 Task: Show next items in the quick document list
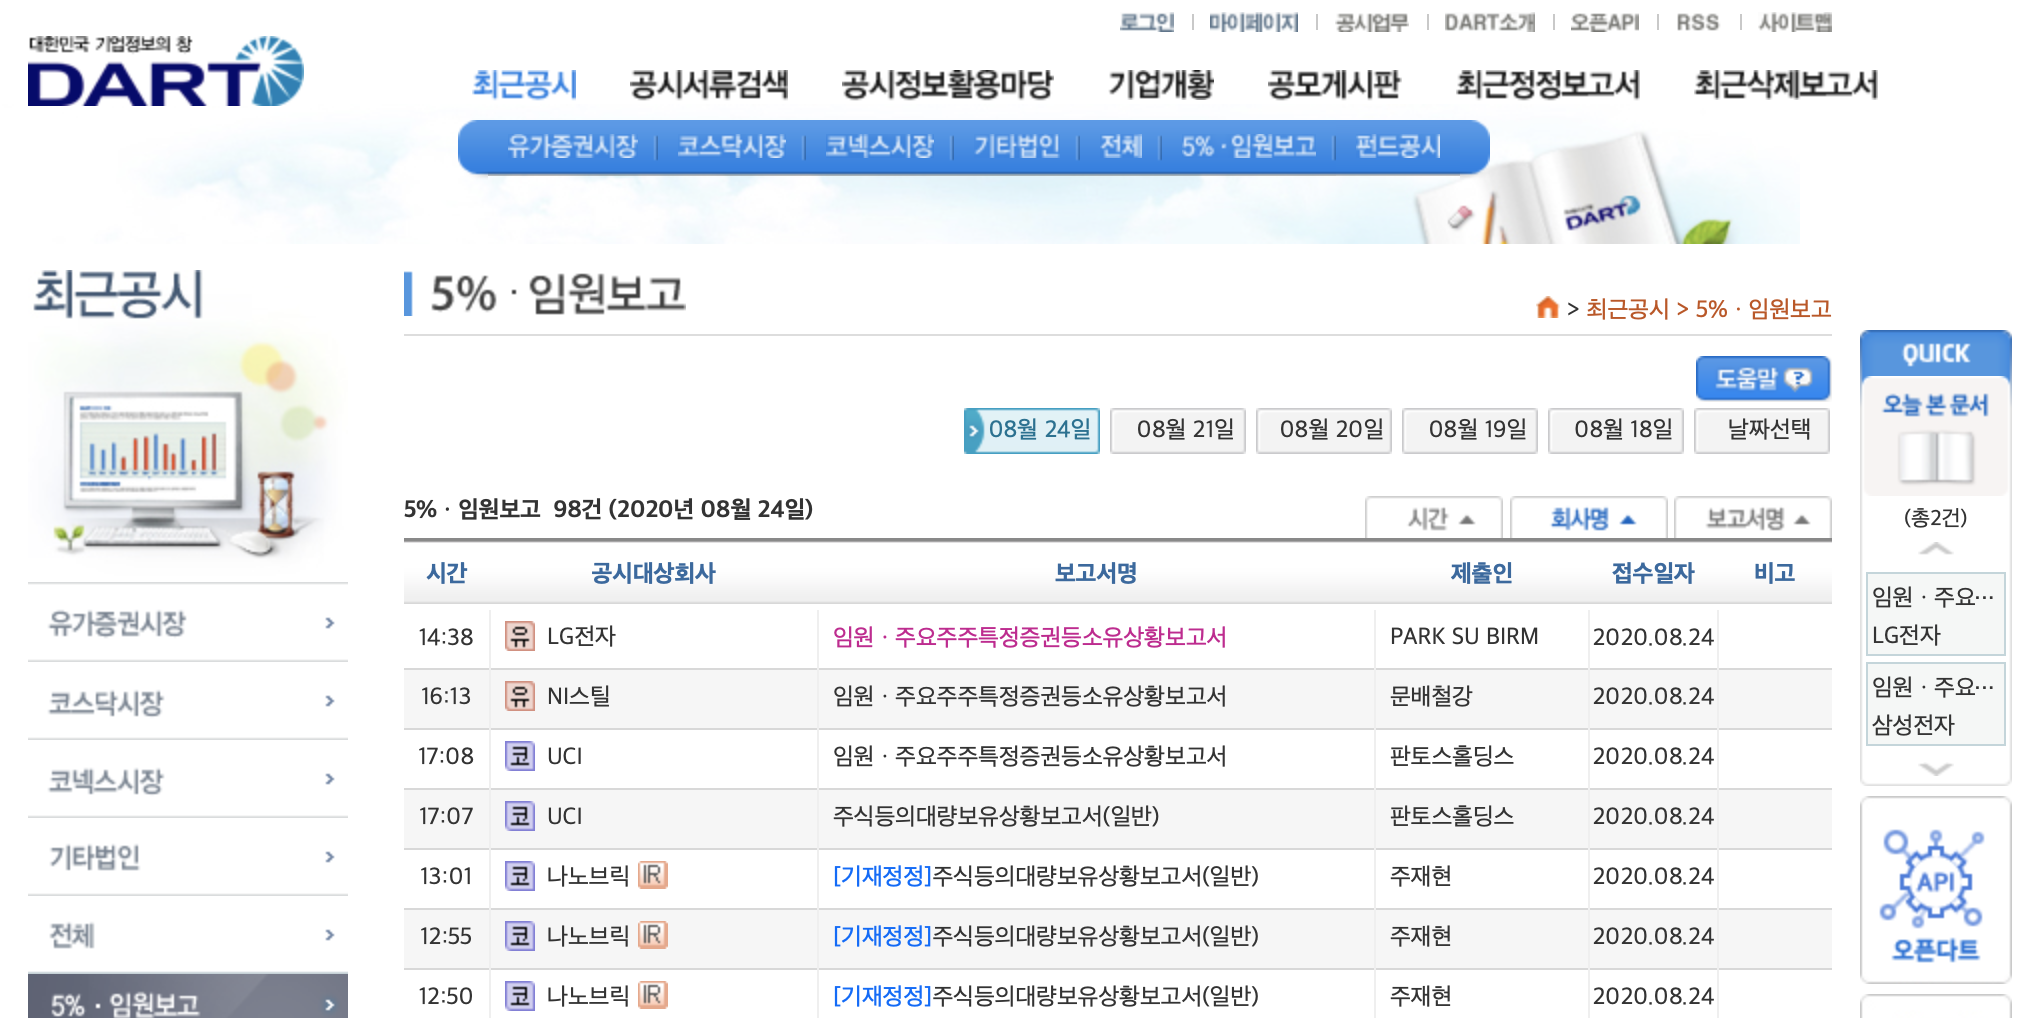pyautogui.click(x=1935, y=769)
